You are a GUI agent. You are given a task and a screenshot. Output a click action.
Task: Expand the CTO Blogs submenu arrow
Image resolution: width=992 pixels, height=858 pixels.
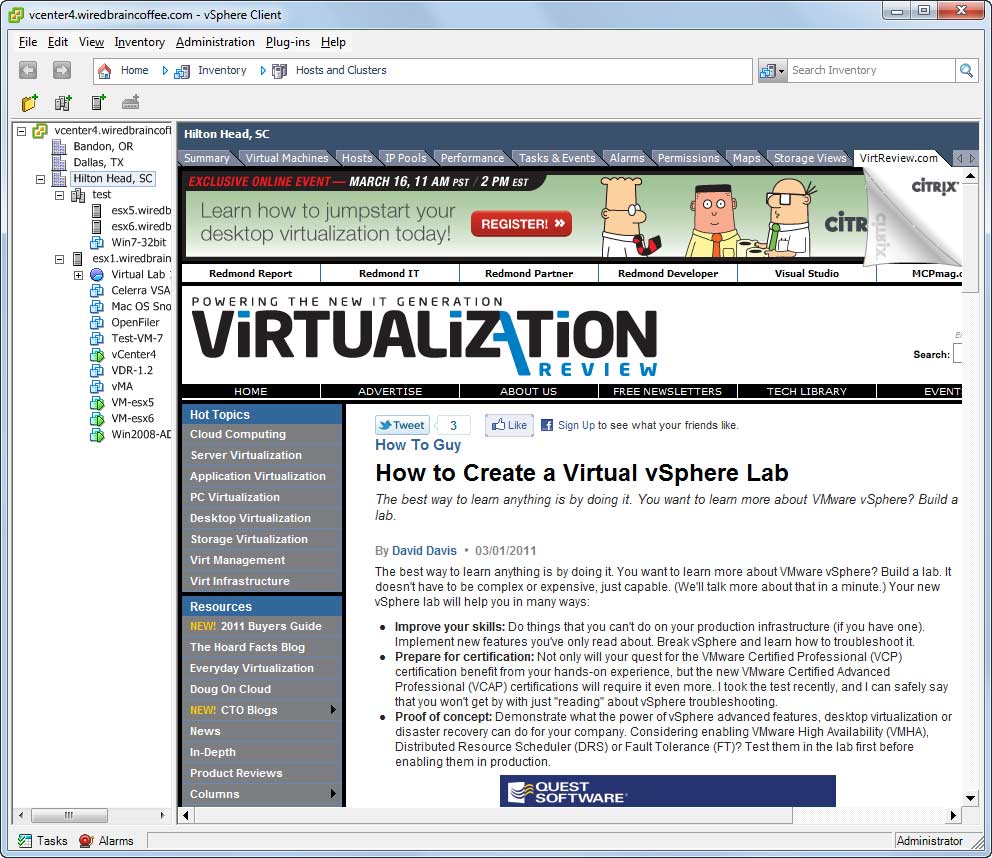[333, 710]
